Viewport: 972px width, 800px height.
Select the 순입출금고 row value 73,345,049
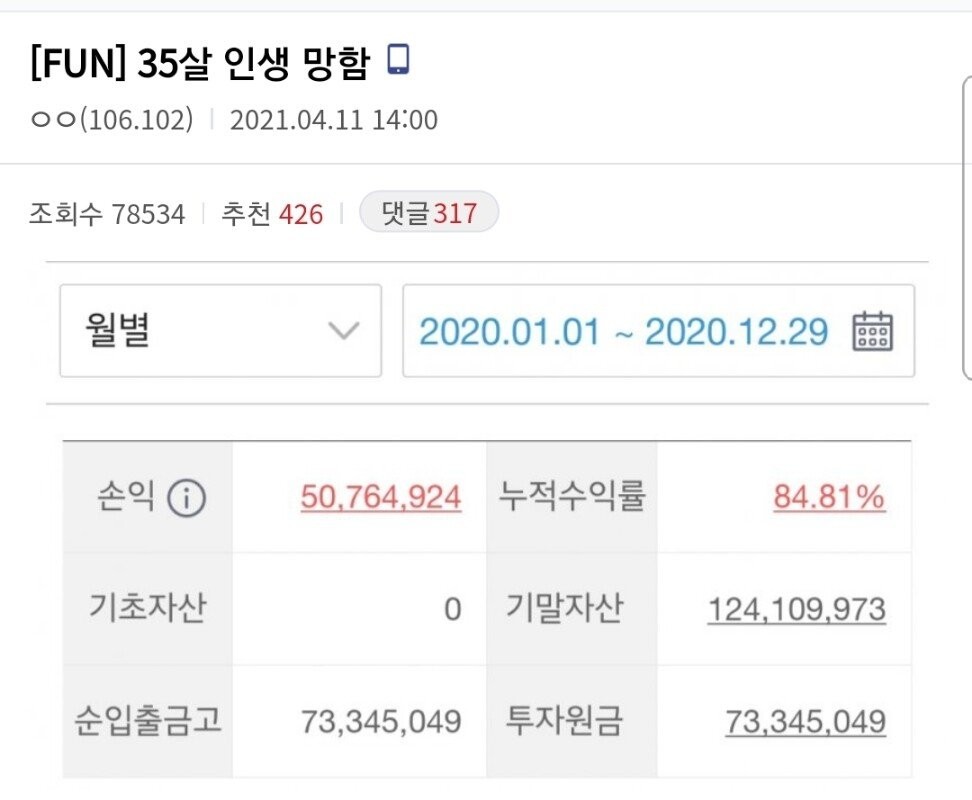click(x=381, y=721)
